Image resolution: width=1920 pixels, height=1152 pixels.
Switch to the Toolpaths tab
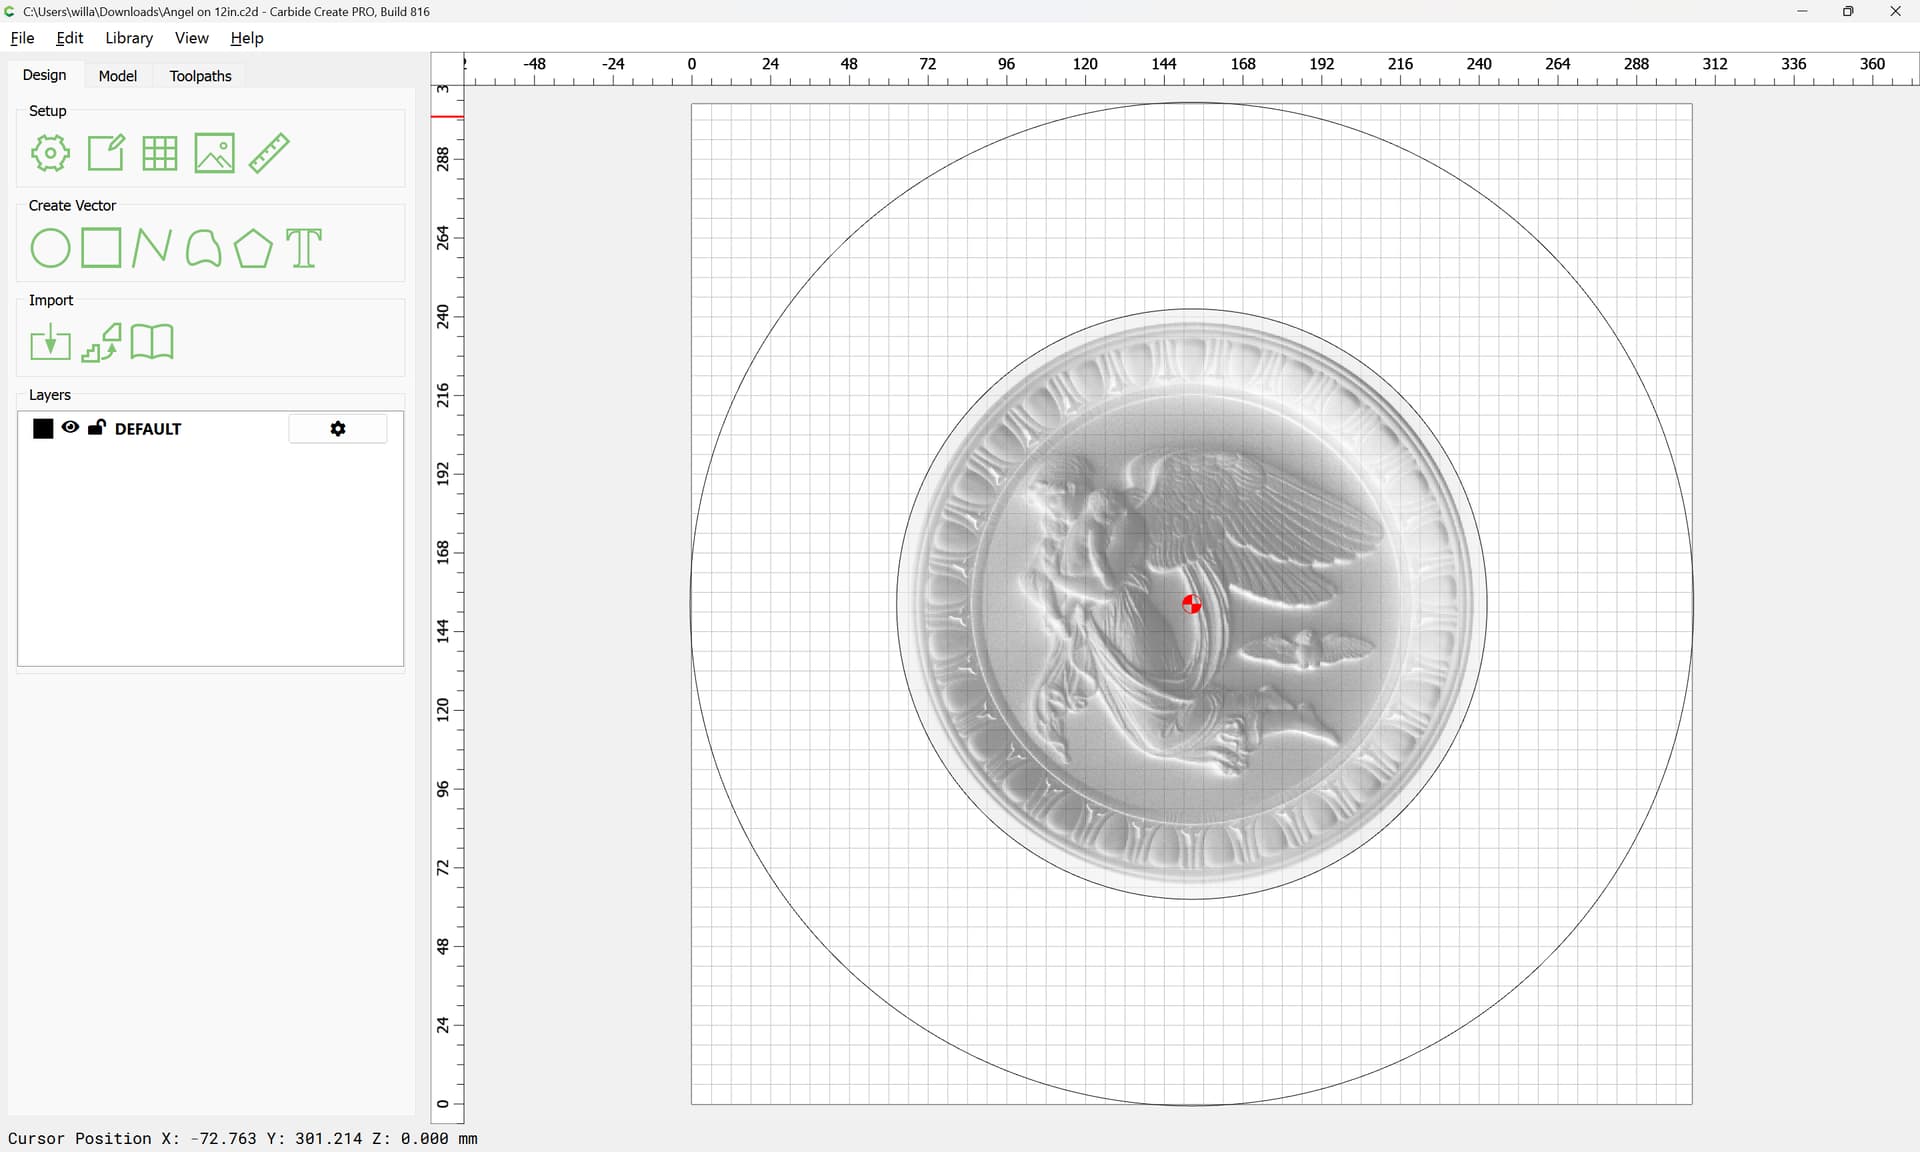tap(200, 76)
